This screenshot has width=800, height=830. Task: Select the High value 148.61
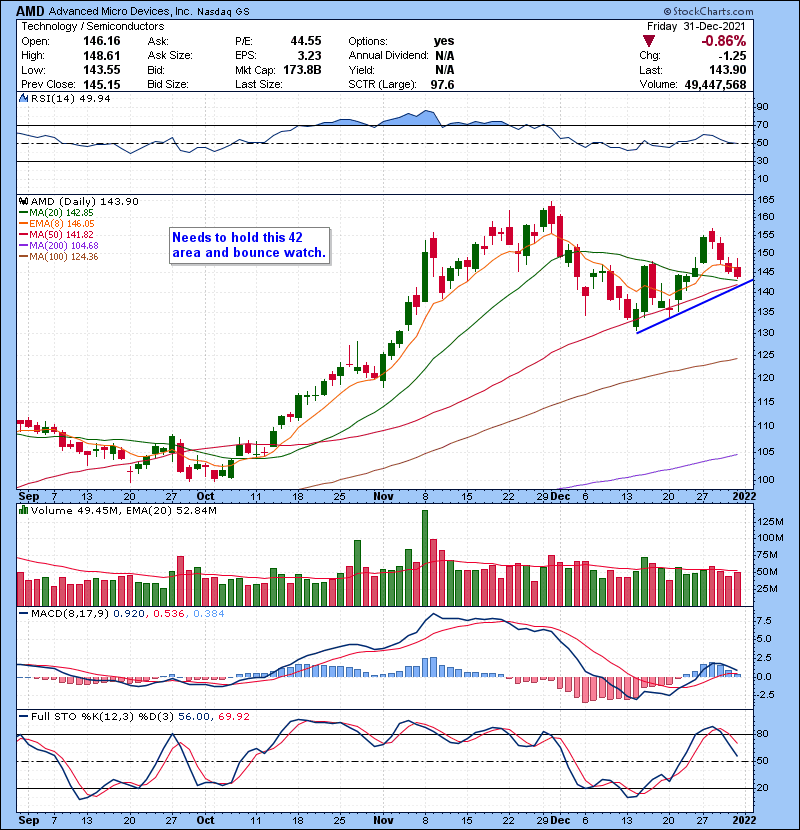102,56
